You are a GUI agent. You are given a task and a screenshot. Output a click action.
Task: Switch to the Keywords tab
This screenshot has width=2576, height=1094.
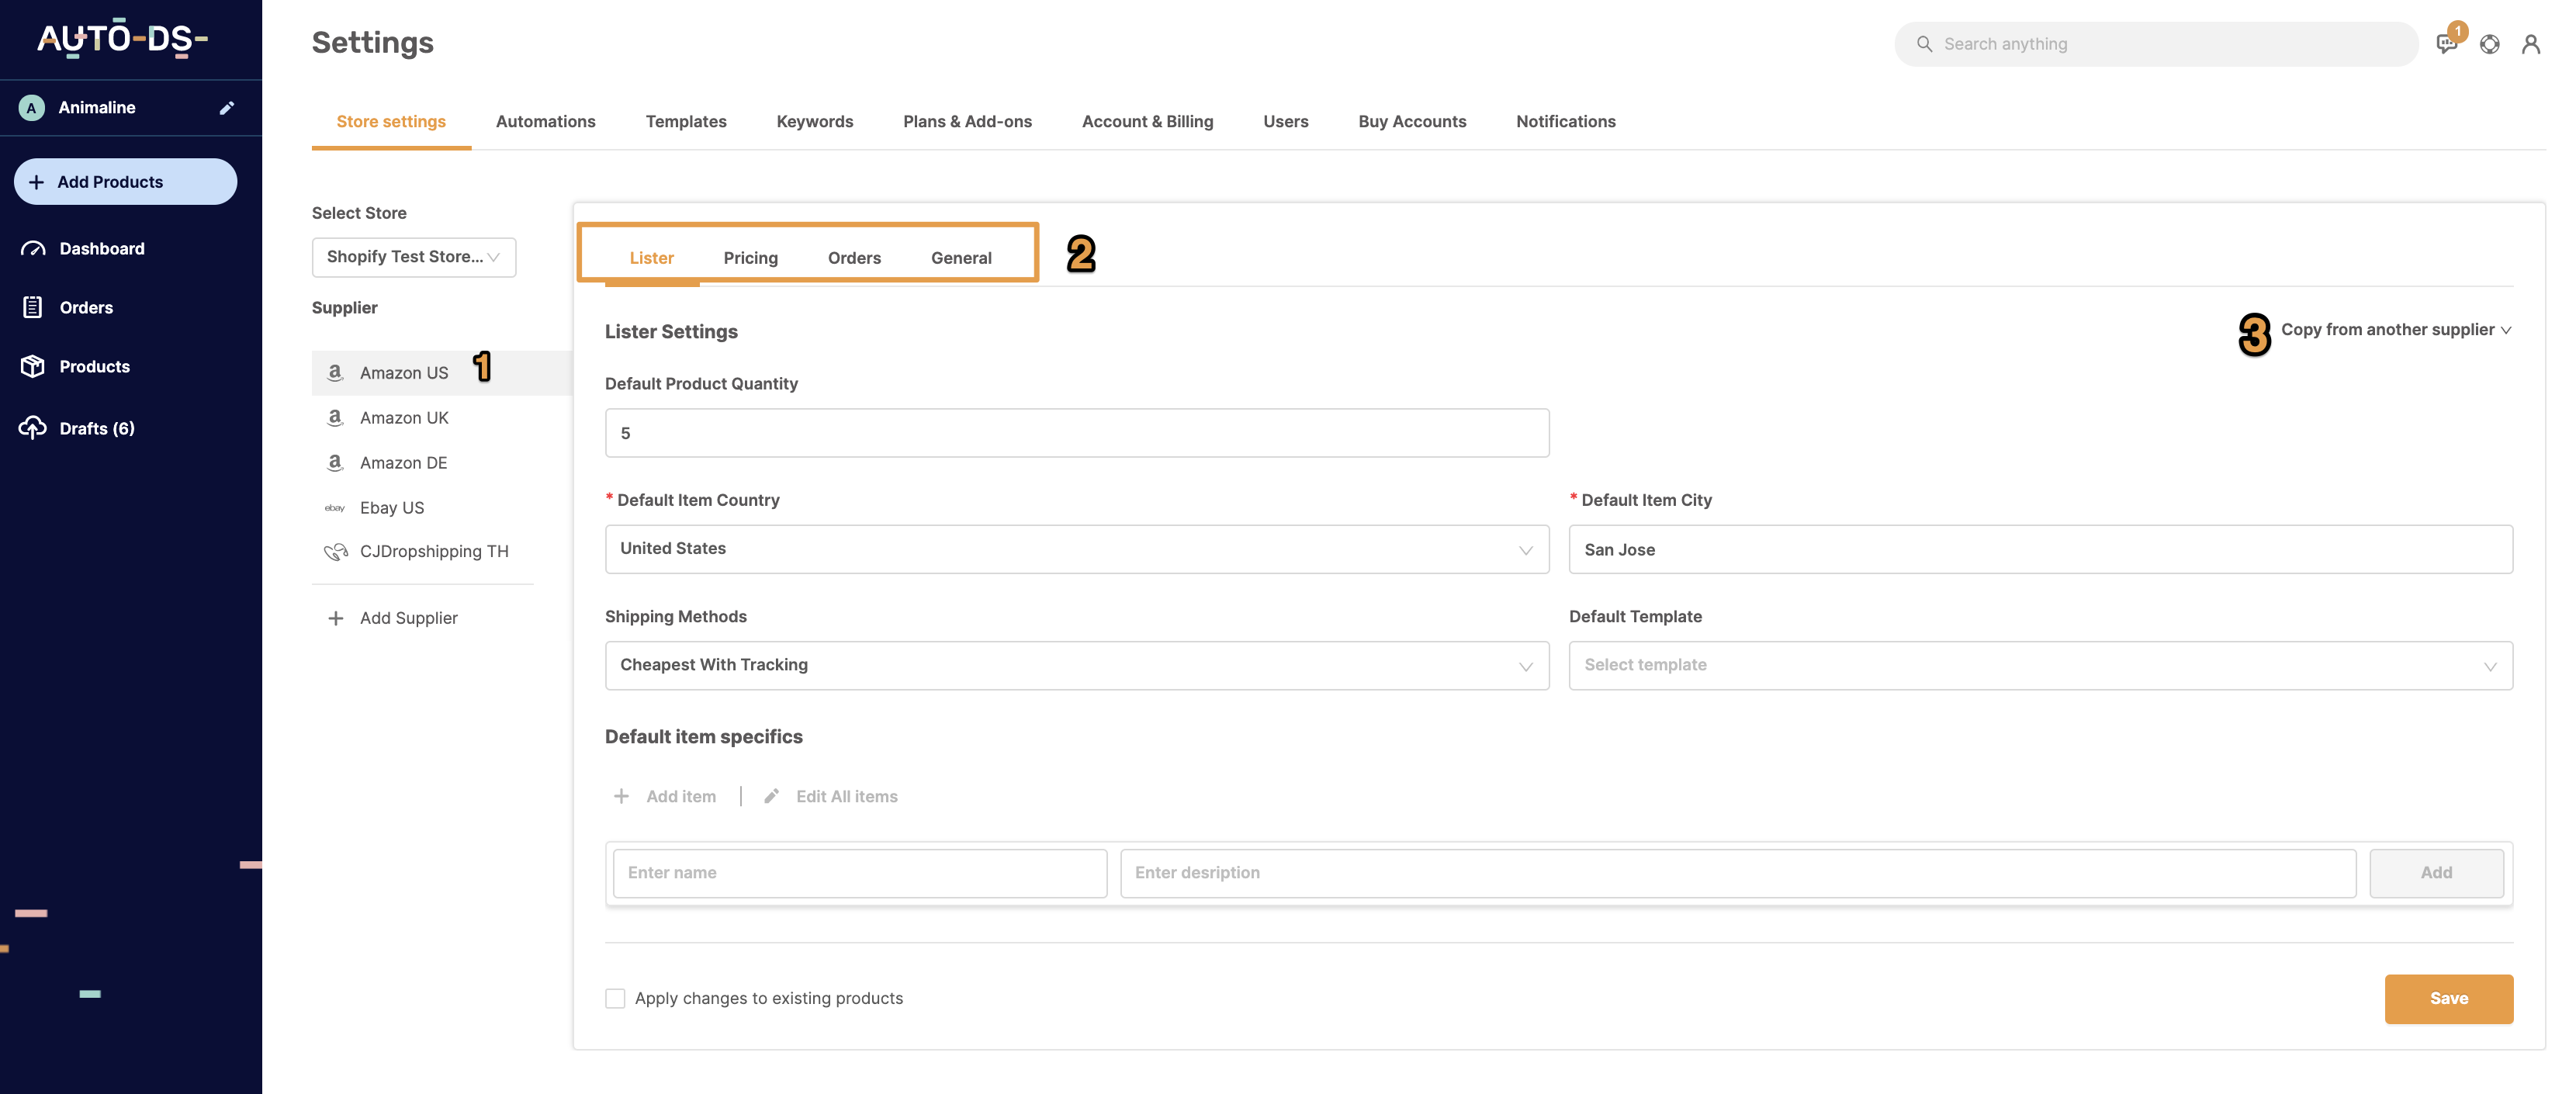pos(815,121)
